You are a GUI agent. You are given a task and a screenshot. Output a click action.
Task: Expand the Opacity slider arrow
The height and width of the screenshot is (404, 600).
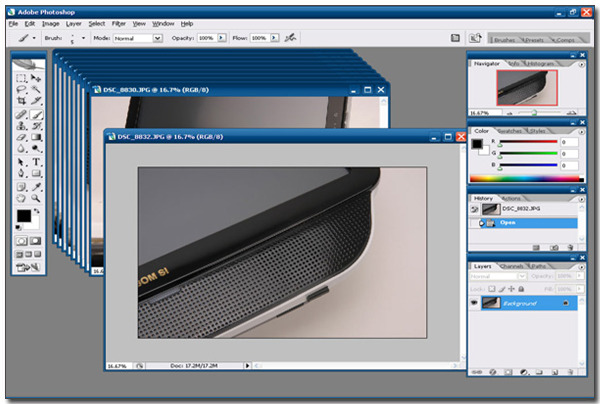click(222, 38)
